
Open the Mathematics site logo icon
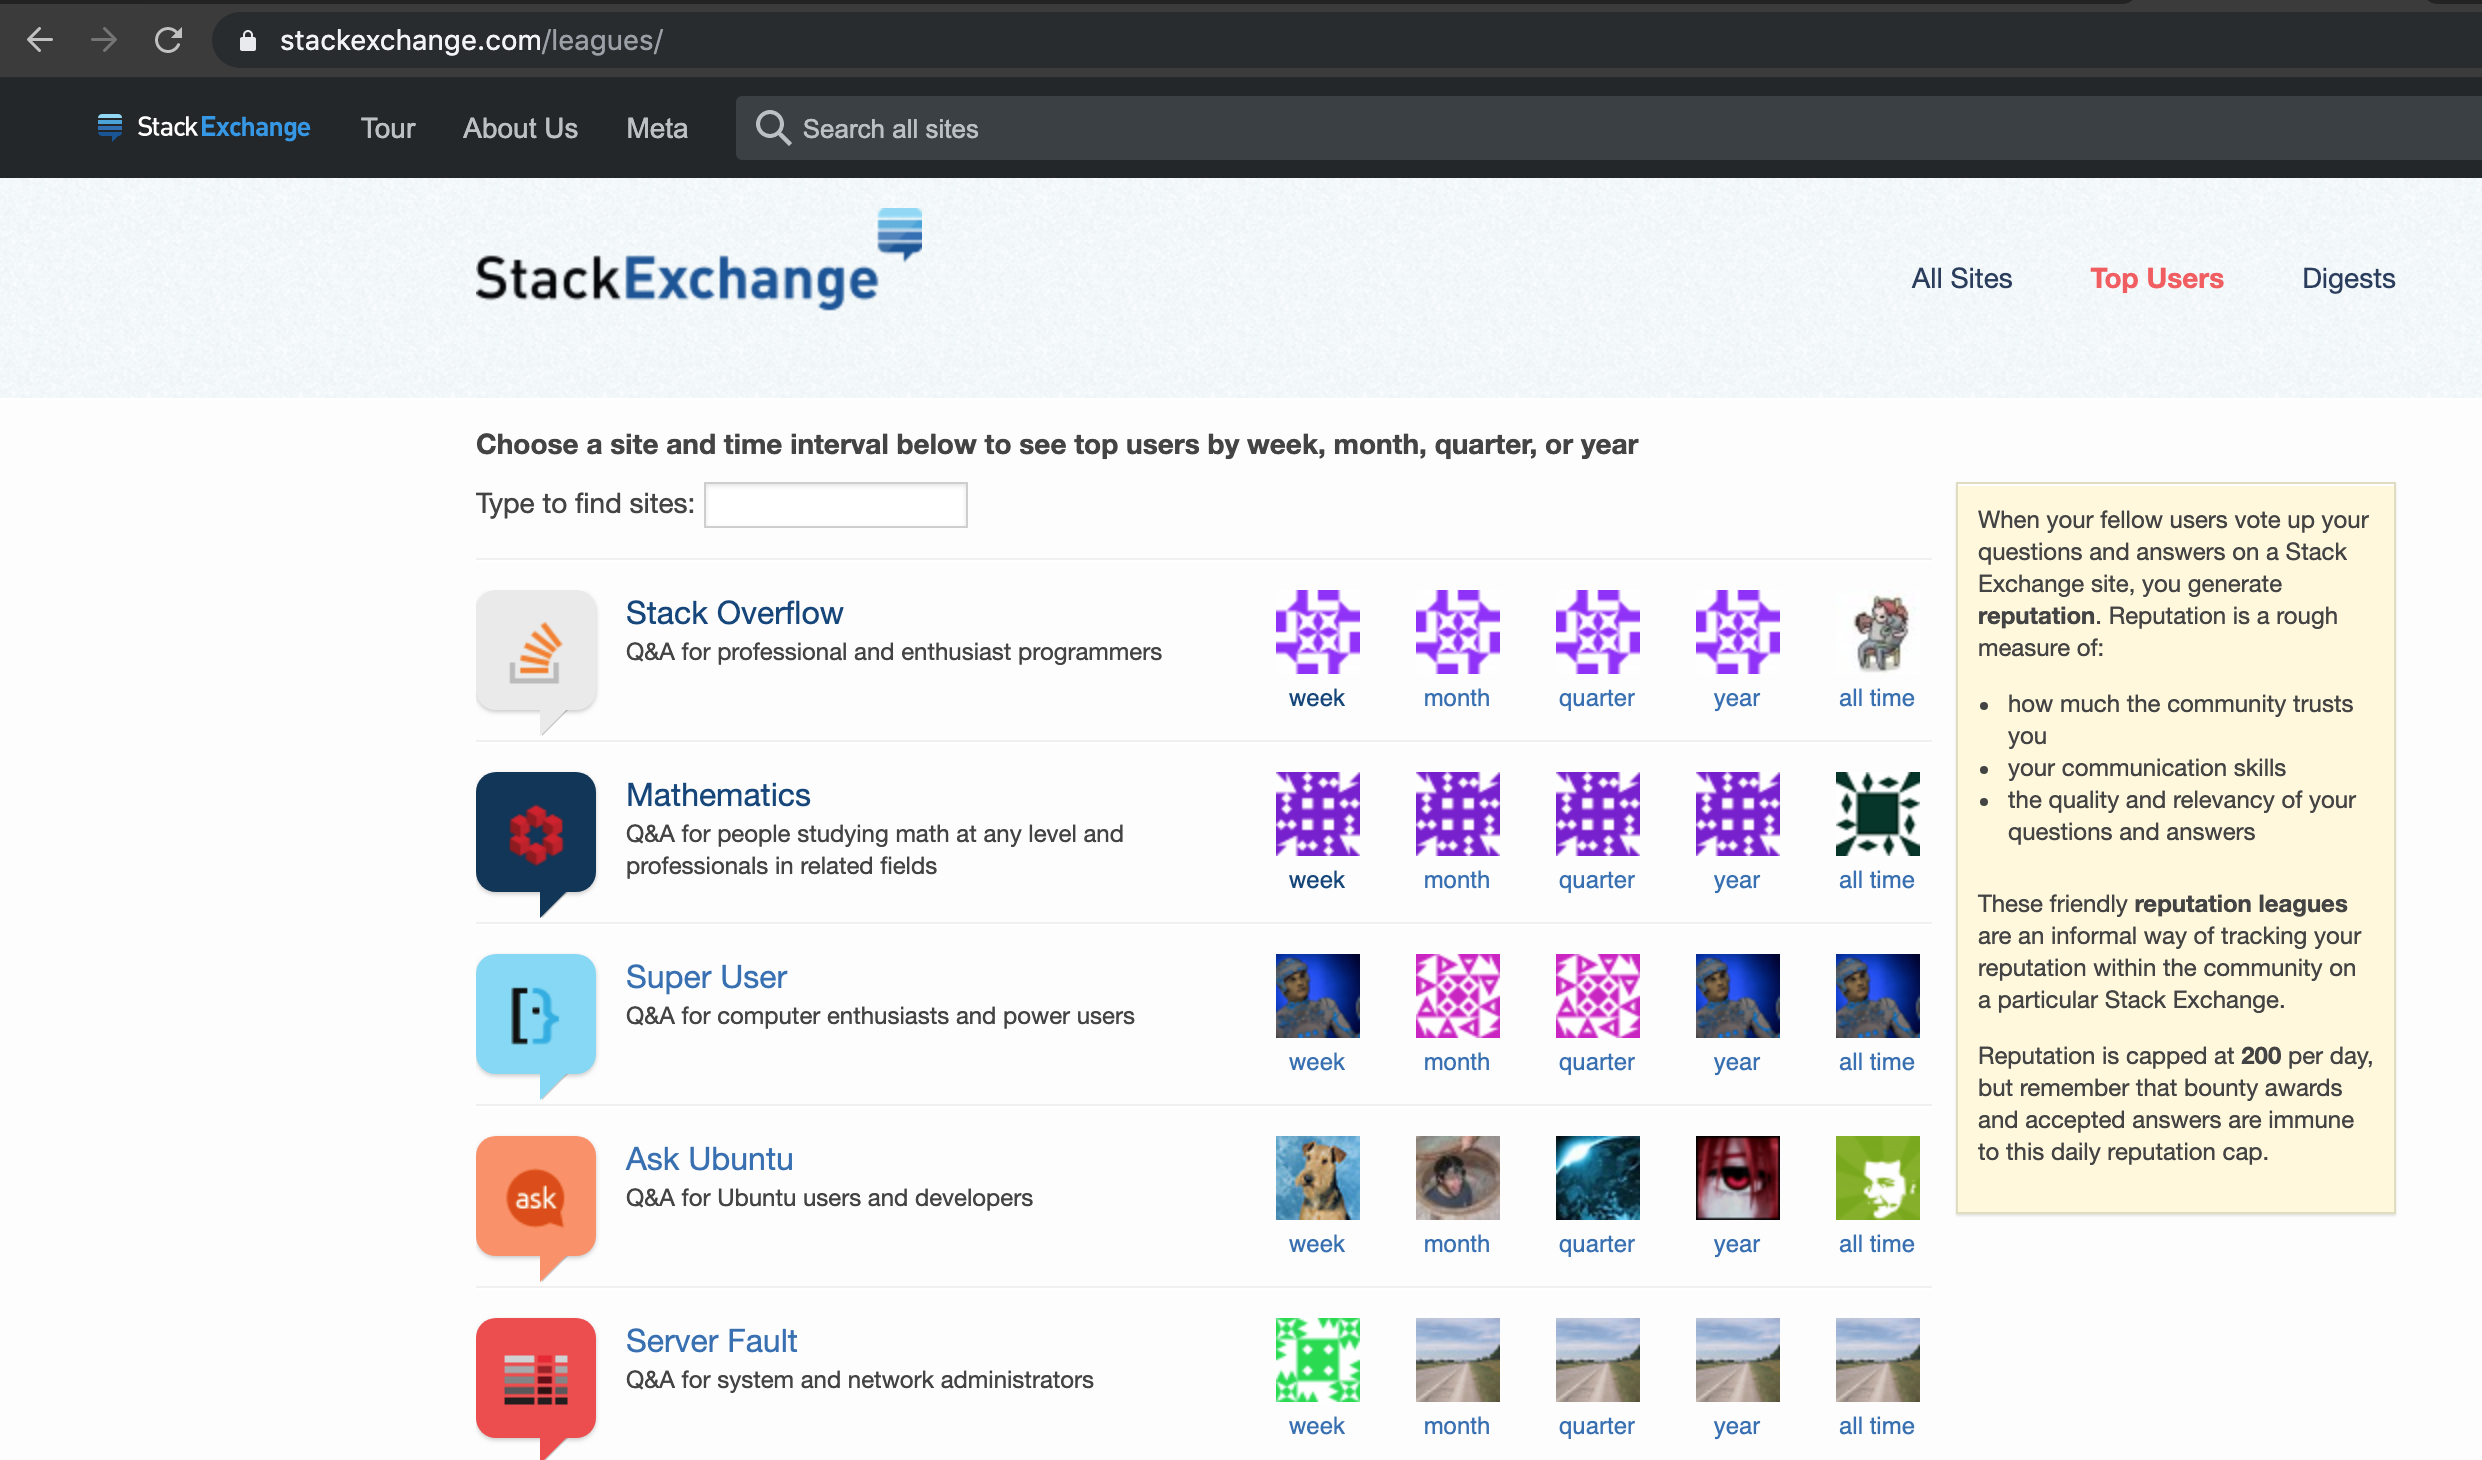[x=536, y=833]
